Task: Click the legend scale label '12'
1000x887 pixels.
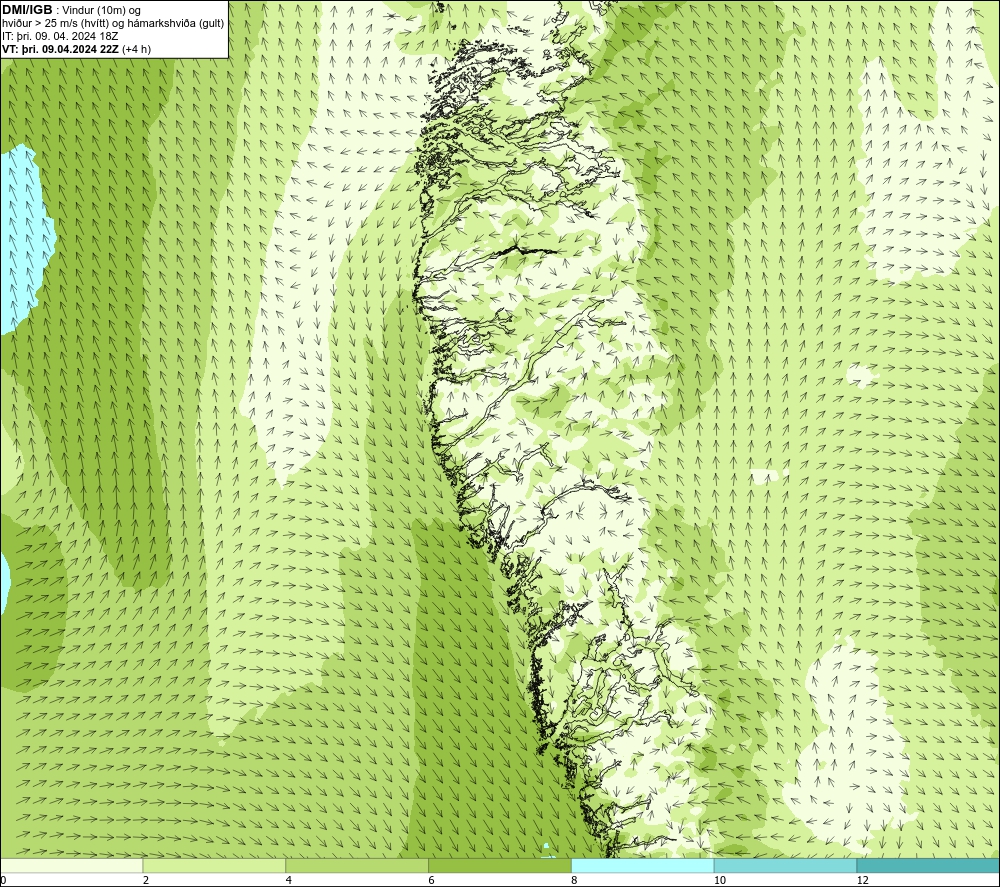Action: coord(863,880)
